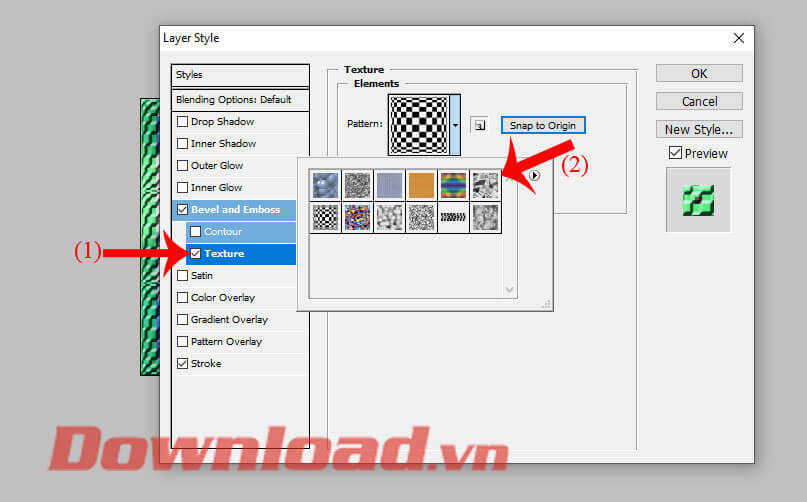Select the dense black squiggle pattern left of zigzag
This screenshot has height=502, width=807.
pyautogui.click(x=421, y=217)
